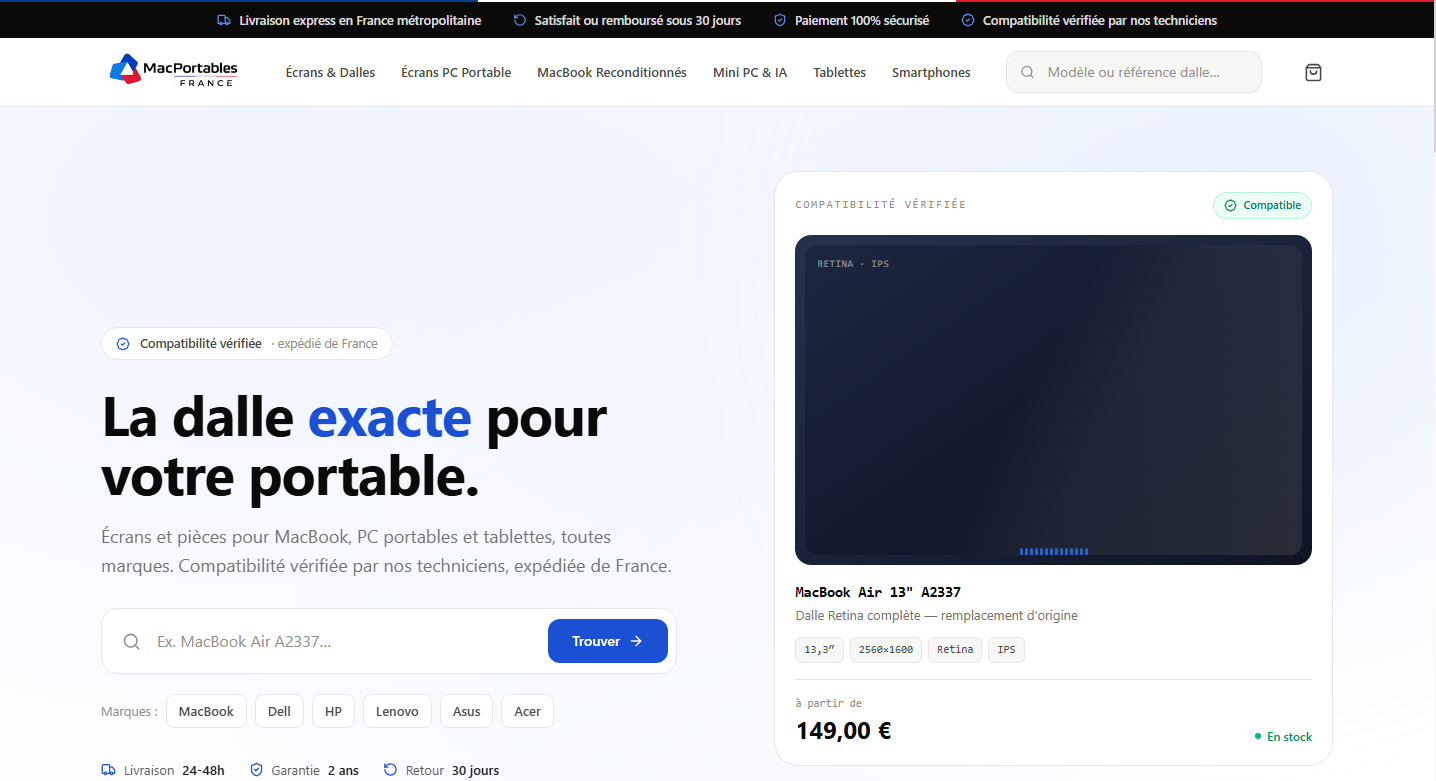Click the check icon beside Compatibilité vérifiée par nos techniciens
1436x781 pixels.
tap(968, 20)
